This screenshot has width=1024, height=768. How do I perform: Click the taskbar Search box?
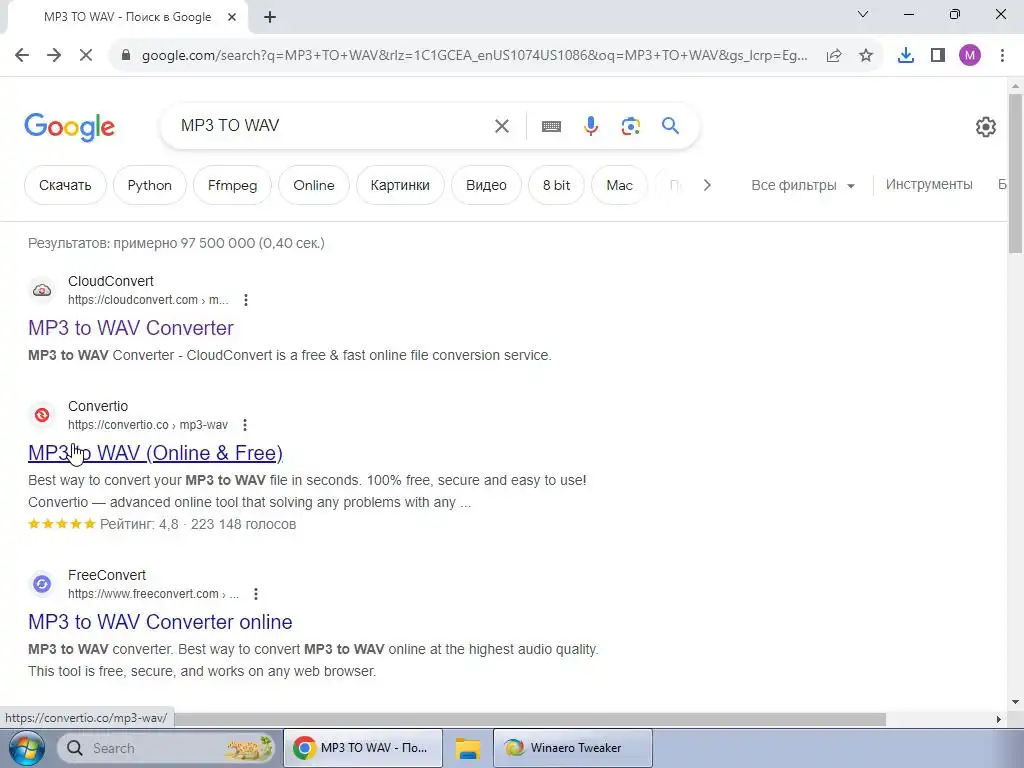coord(166,748)
